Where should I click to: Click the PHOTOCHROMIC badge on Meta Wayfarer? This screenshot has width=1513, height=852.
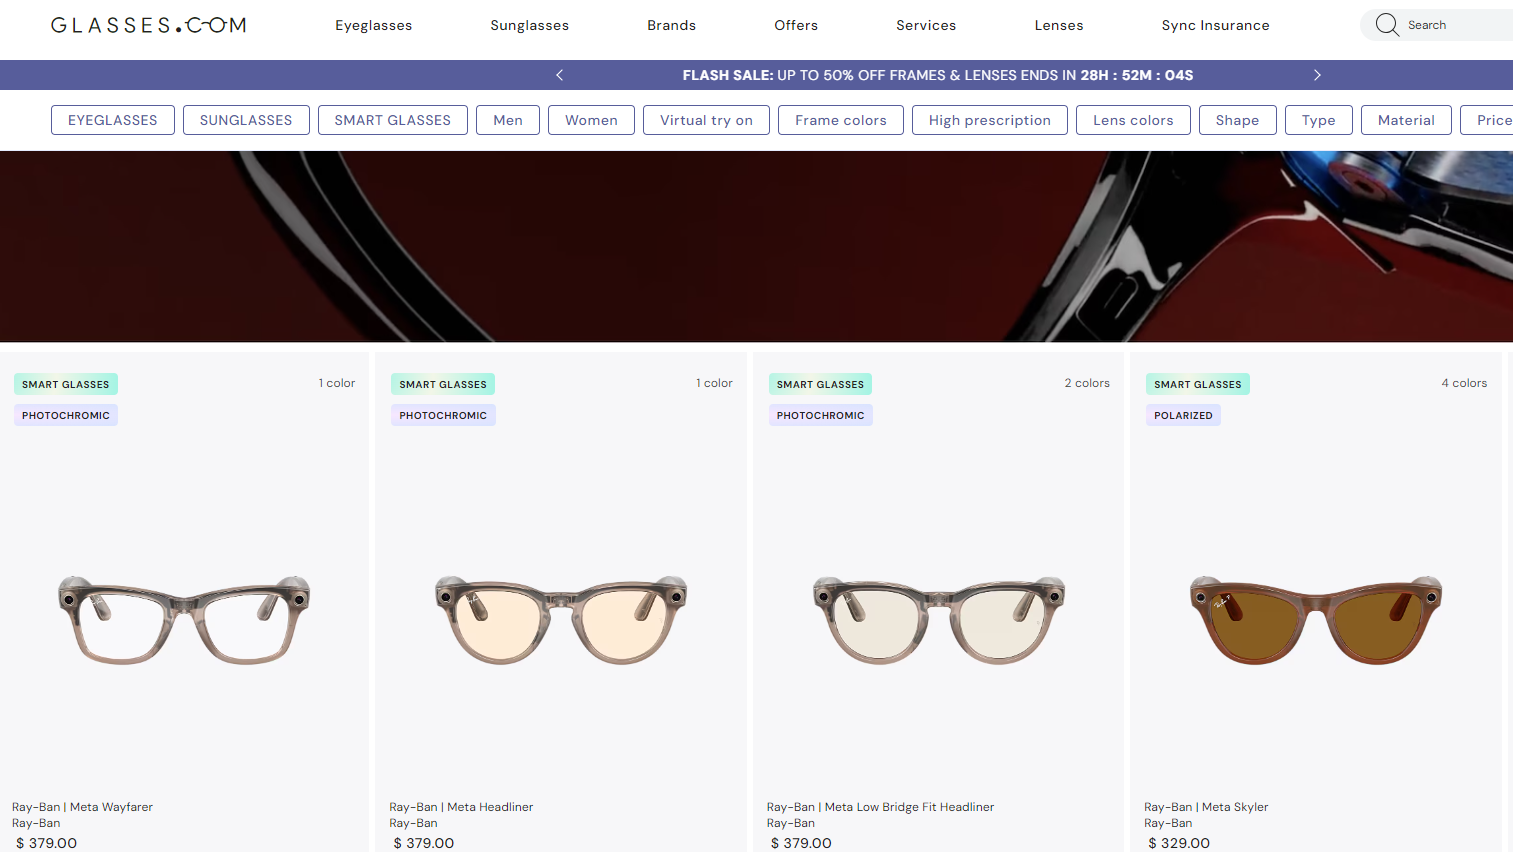tap(66, 415)
